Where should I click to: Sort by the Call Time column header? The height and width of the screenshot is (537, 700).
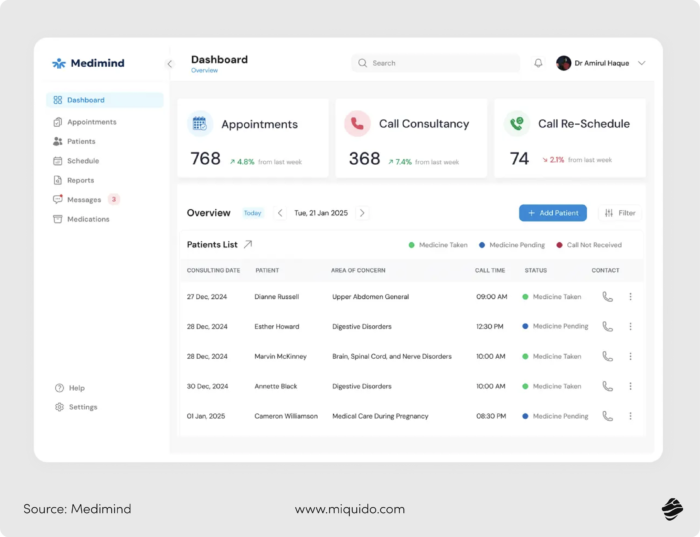point(490,271)
